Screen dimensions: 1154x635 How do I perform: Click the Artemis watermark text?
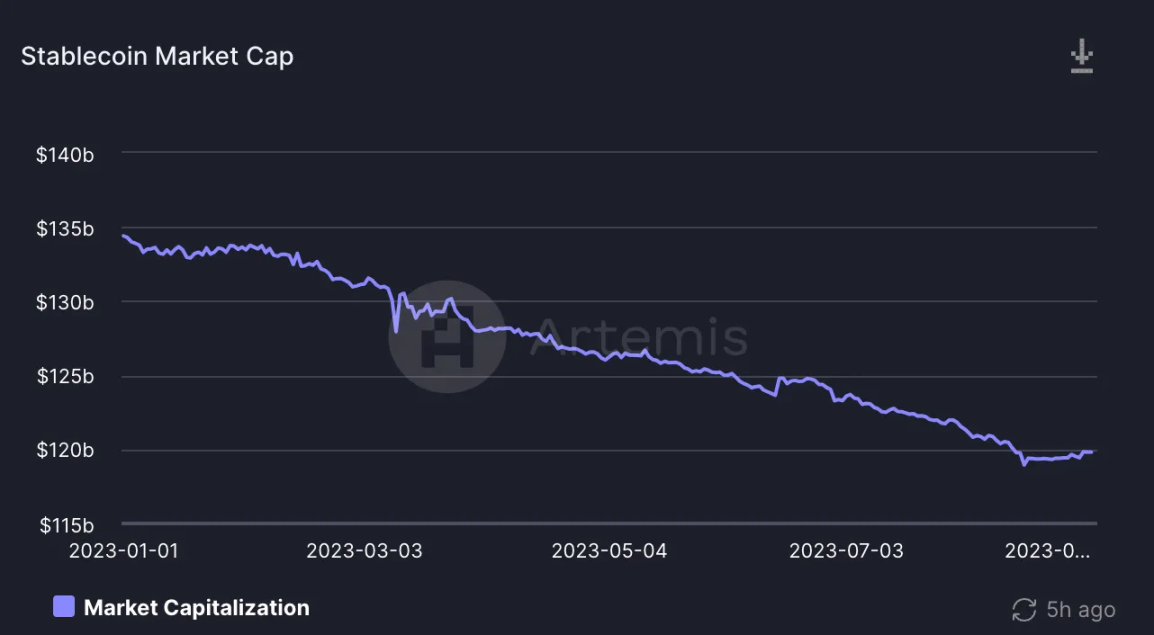coord(639,337)
